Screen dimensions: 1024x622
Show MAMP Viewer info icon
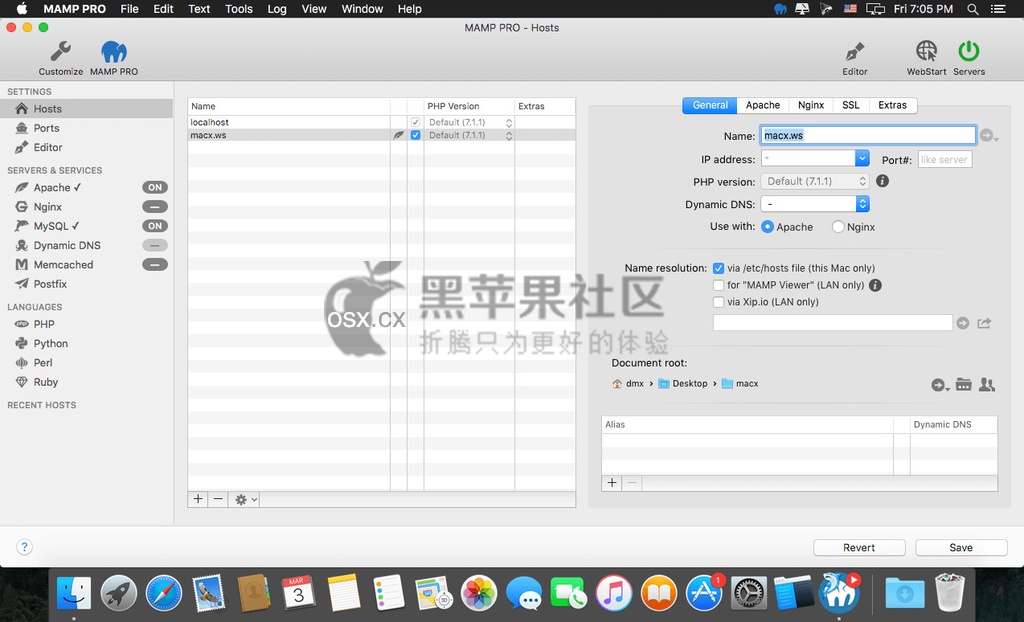[876, 285]
